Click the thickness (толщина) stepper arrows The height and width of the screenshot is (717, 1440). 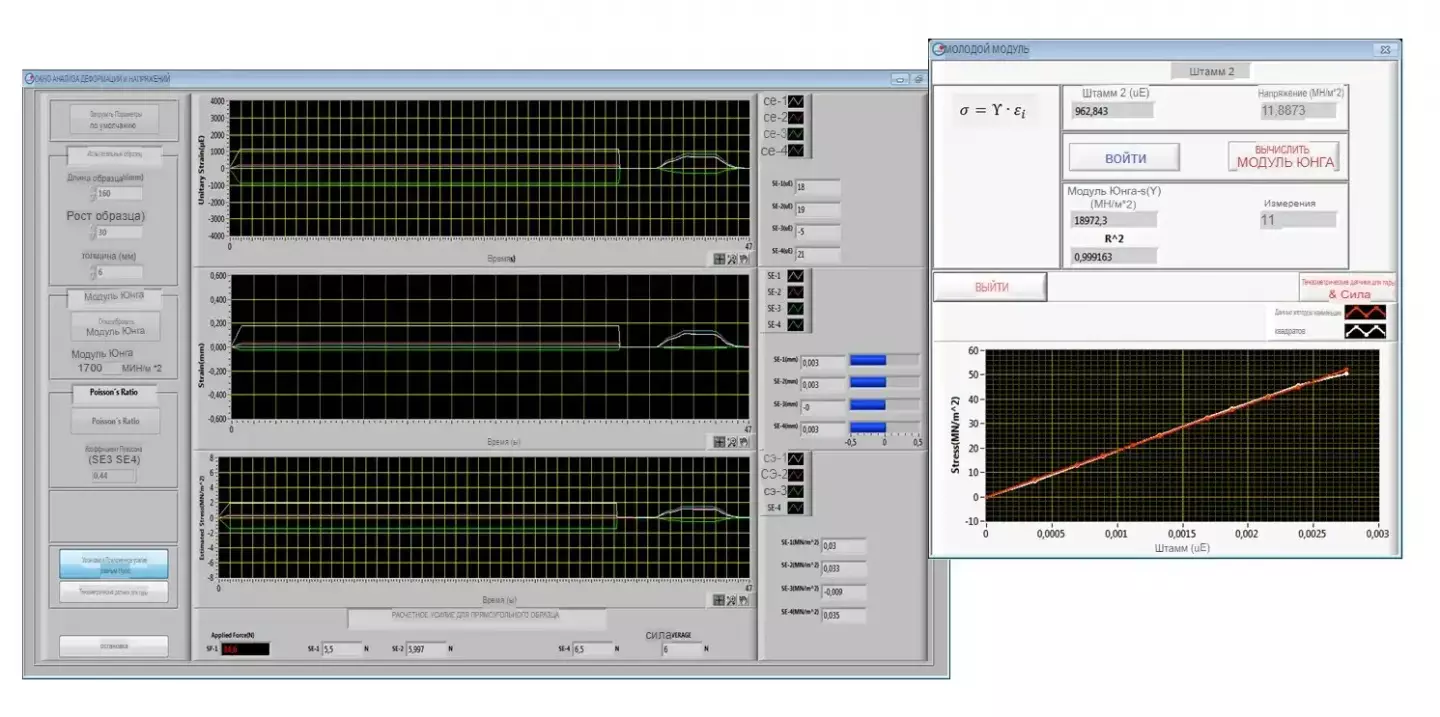[x=93, y=272]
